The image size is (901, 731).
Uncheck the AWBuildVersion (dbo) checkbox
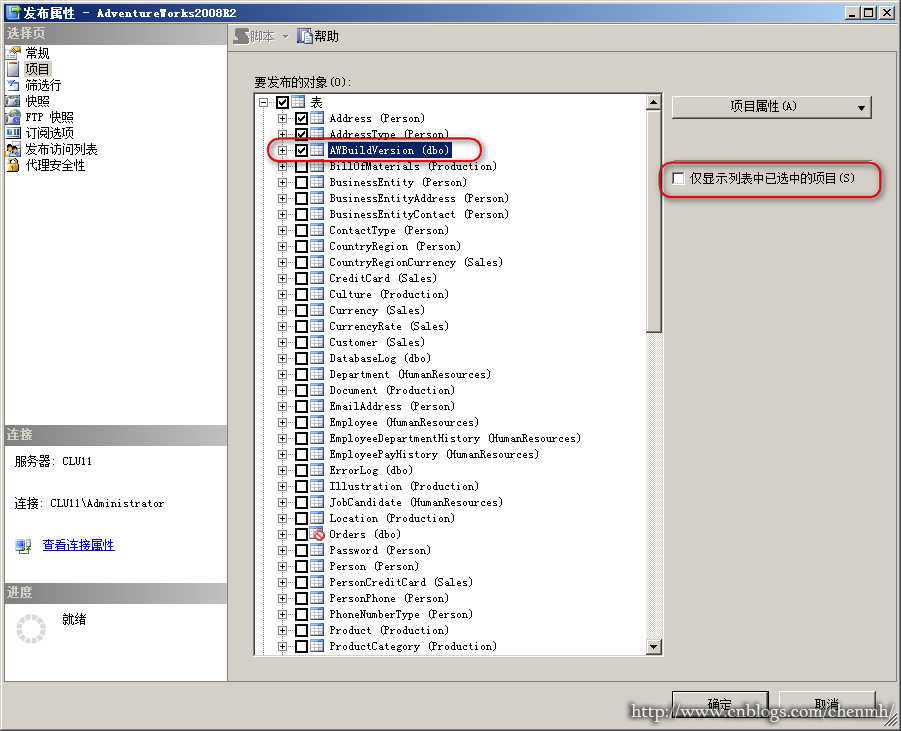(x=302, y=151)
